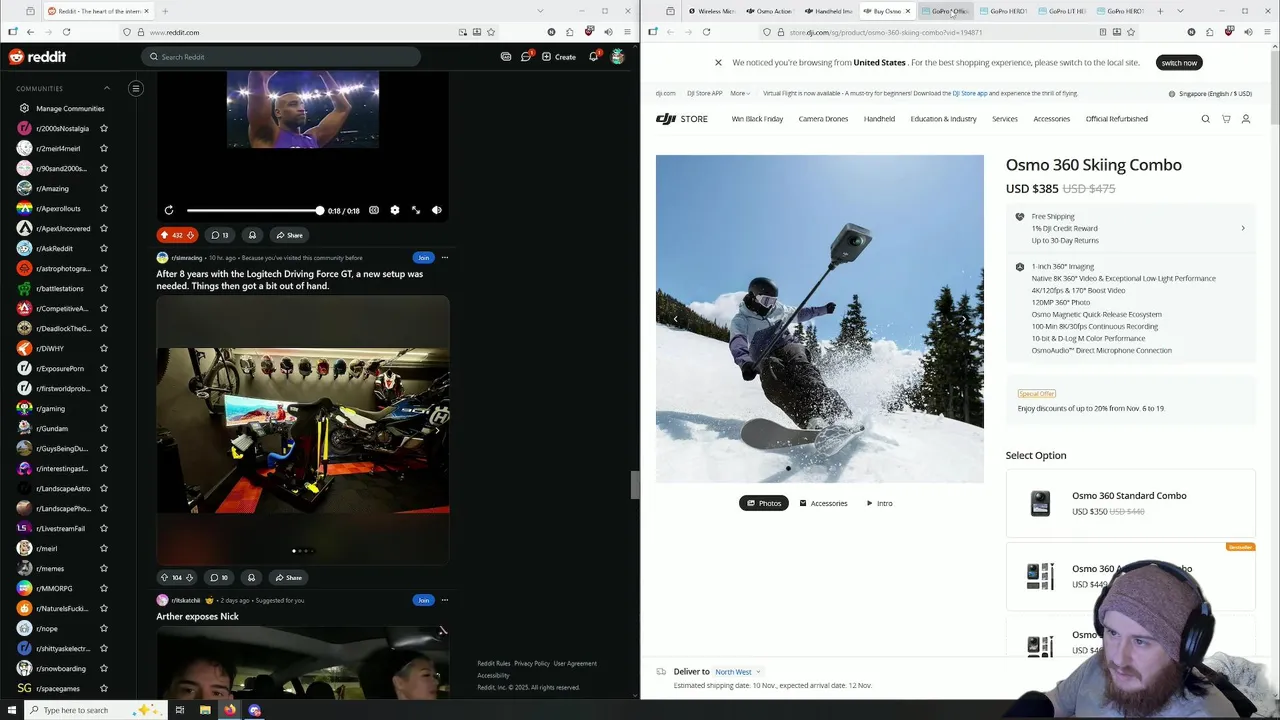
Task: Switch to Osmo Action browser tab
Action: (769, 11)
